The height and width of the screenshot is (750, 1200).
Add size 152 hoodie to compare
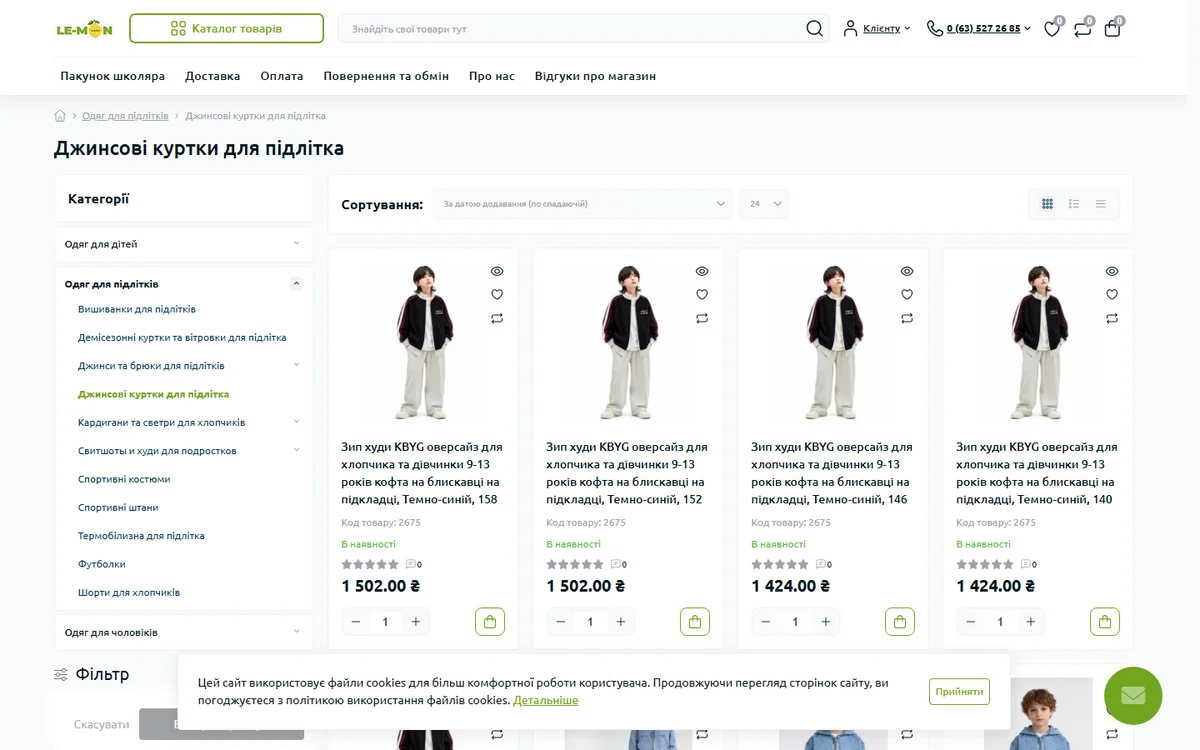tap(702, 318)
